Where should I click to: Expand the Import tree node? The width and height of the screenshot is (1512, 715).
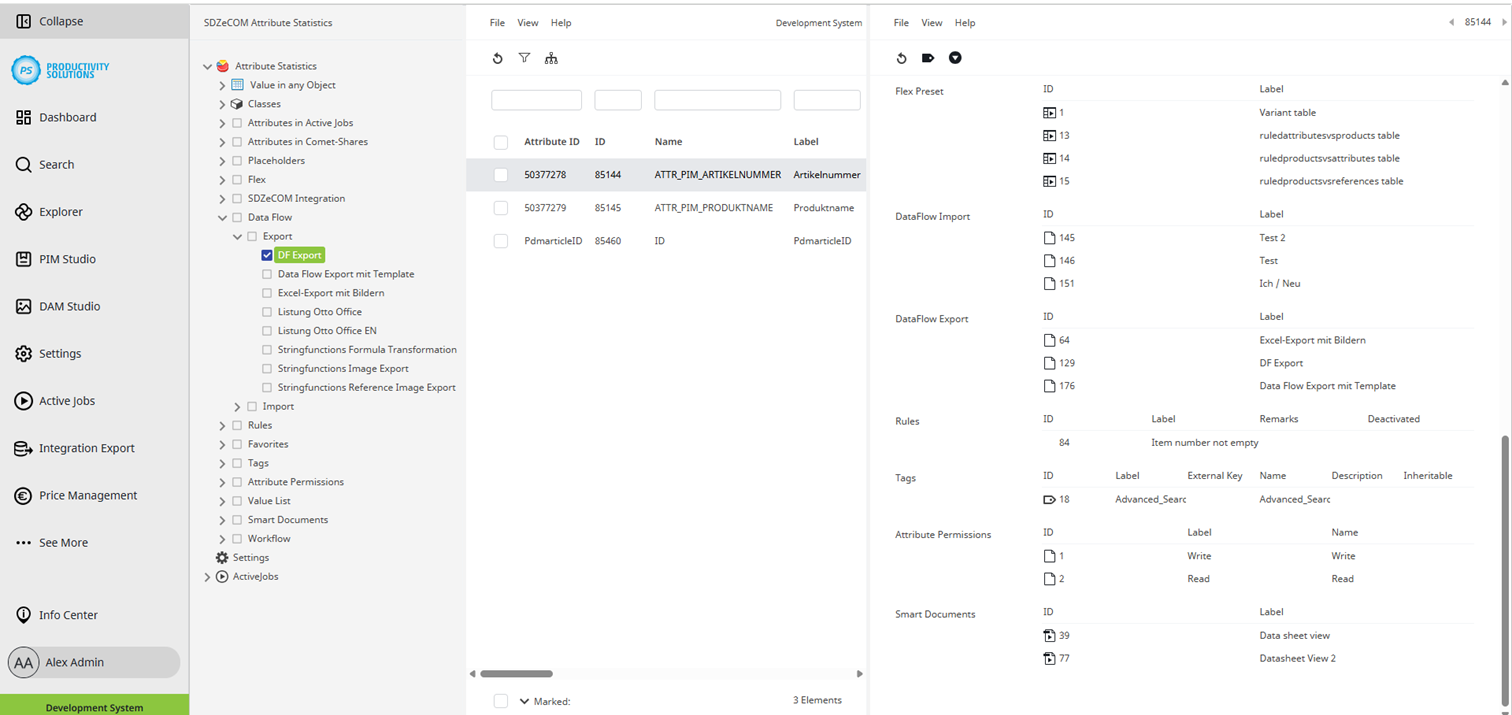click(x=237, y=405)
